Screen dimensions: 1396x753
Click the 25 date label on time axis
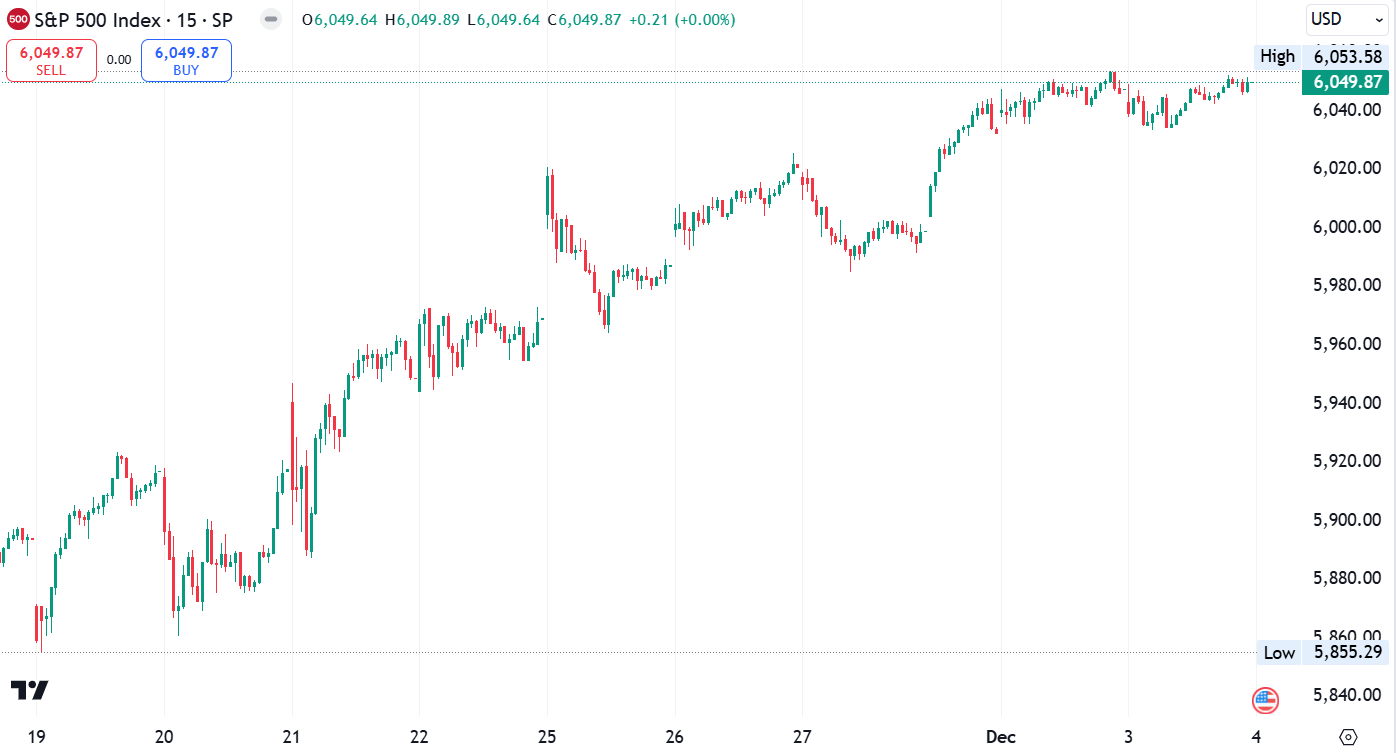(x=547, y=737)
